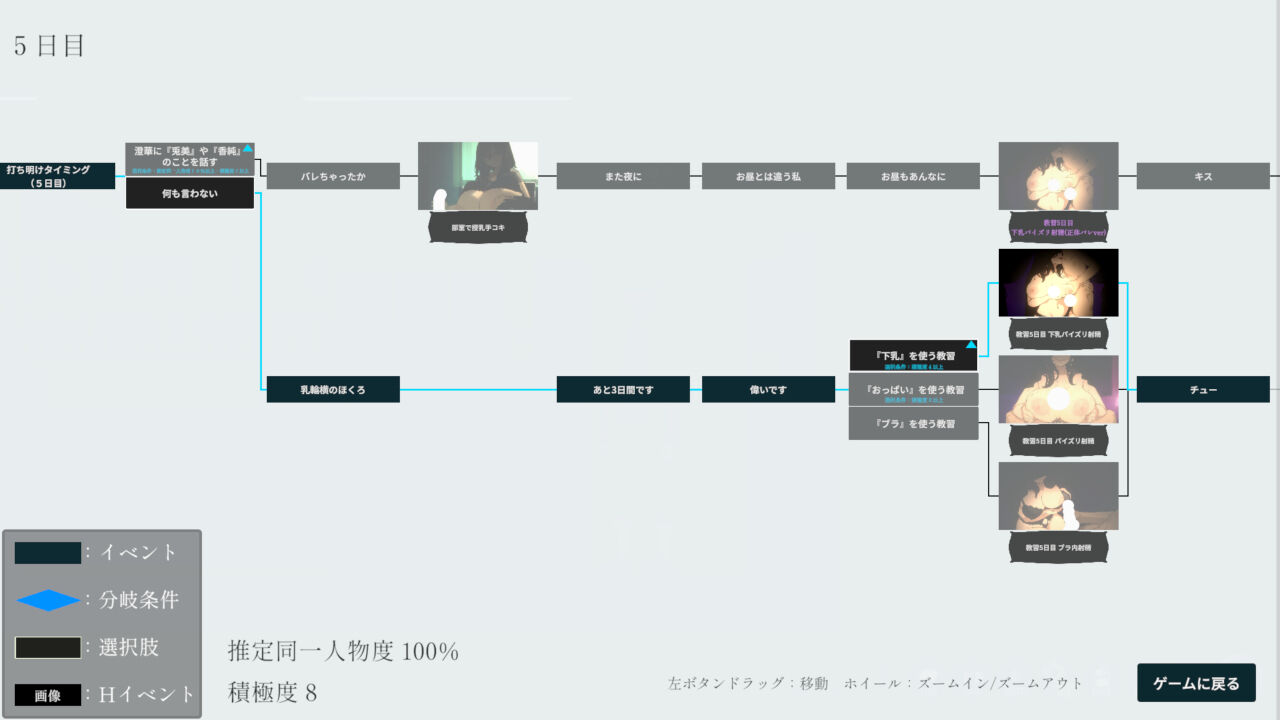The height and width of the screenshot is (720, 1280).
Task: Select the キス node
Action: (1203, 176)
